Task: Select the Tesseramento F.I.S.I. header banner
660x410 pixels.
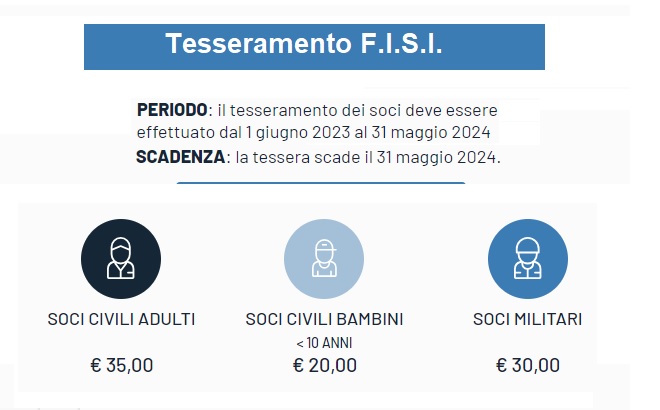Action: coord(314,47)
